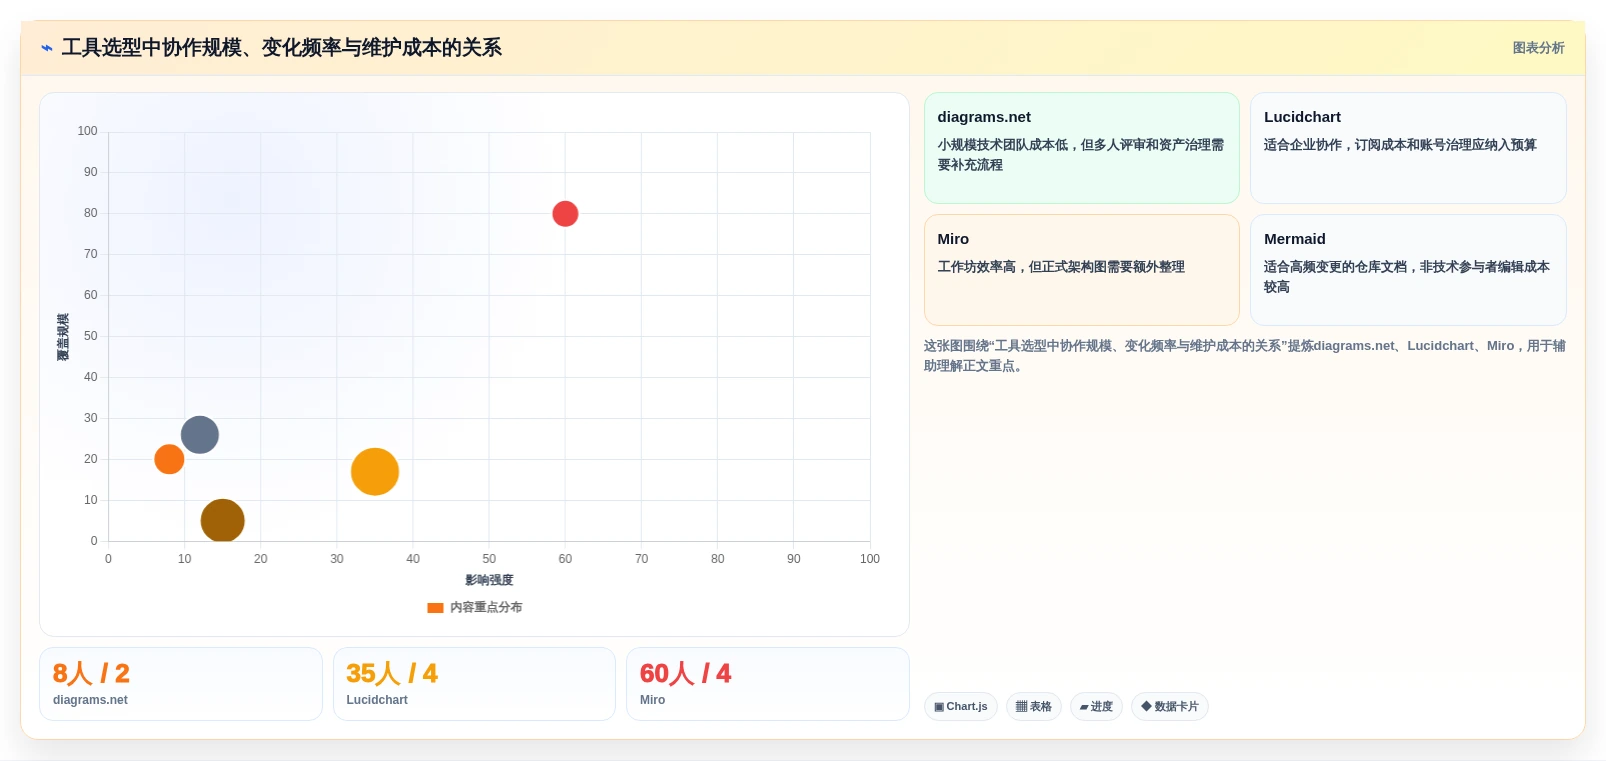This screenshot has width=1606, height=761.
Task: Click the lightning icon beside the title
Action: pyautogui.click(x=46, y=48)
